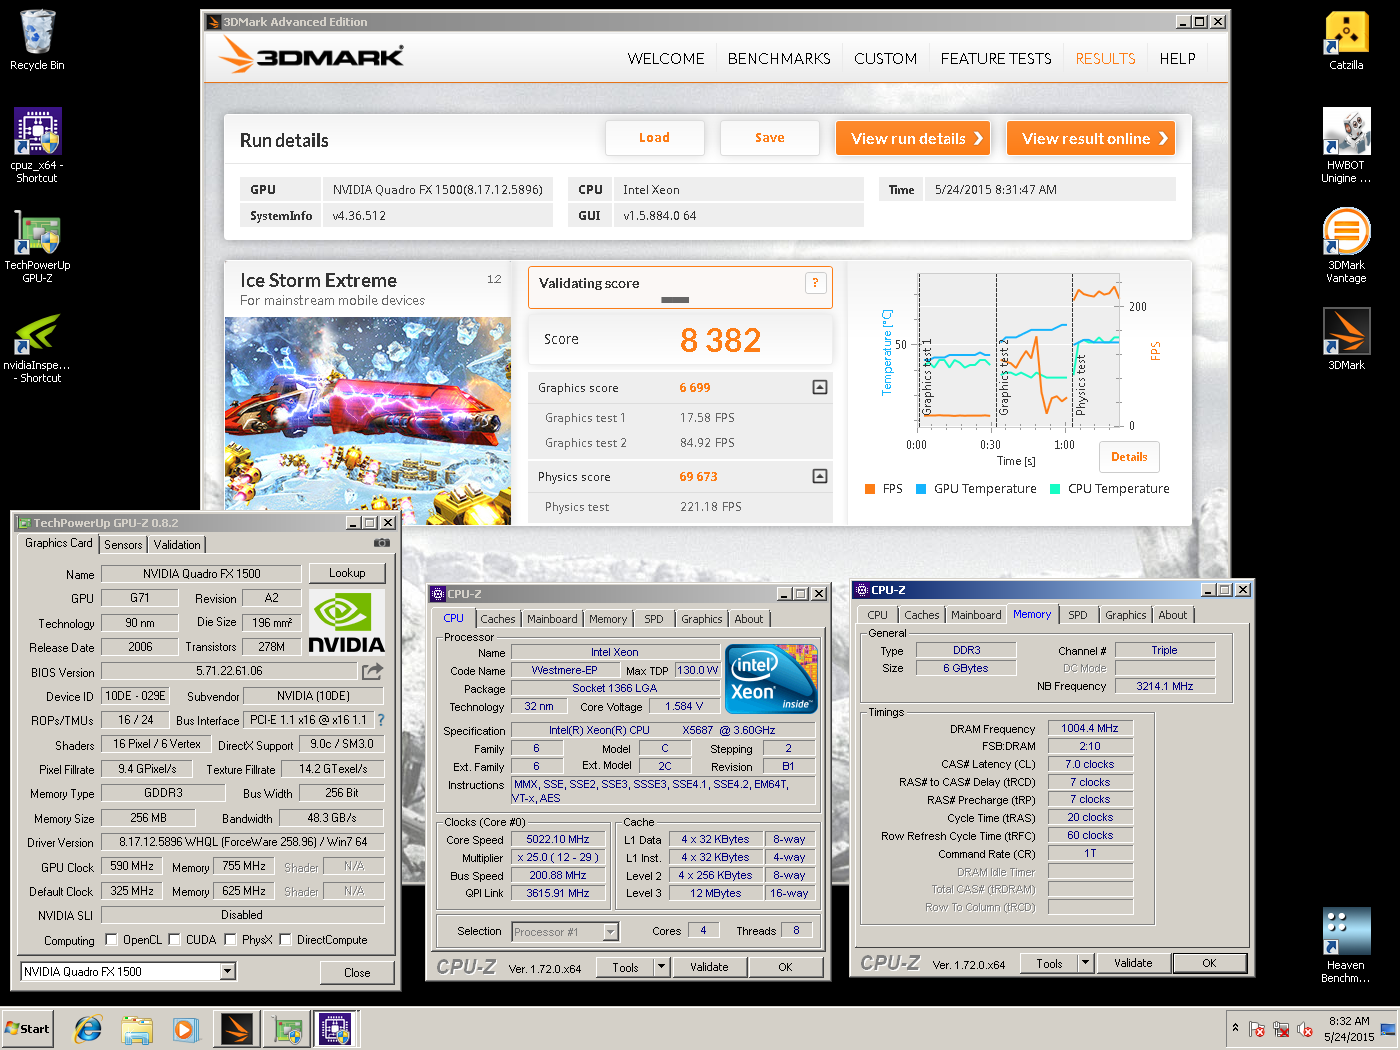Open the Recycle Bin desktop icon
The image size is (1400, 1050).
37,40
